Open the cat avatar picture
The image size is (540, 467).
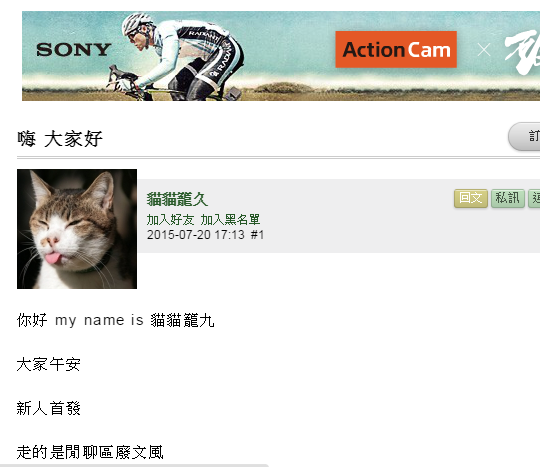[77, 229]
